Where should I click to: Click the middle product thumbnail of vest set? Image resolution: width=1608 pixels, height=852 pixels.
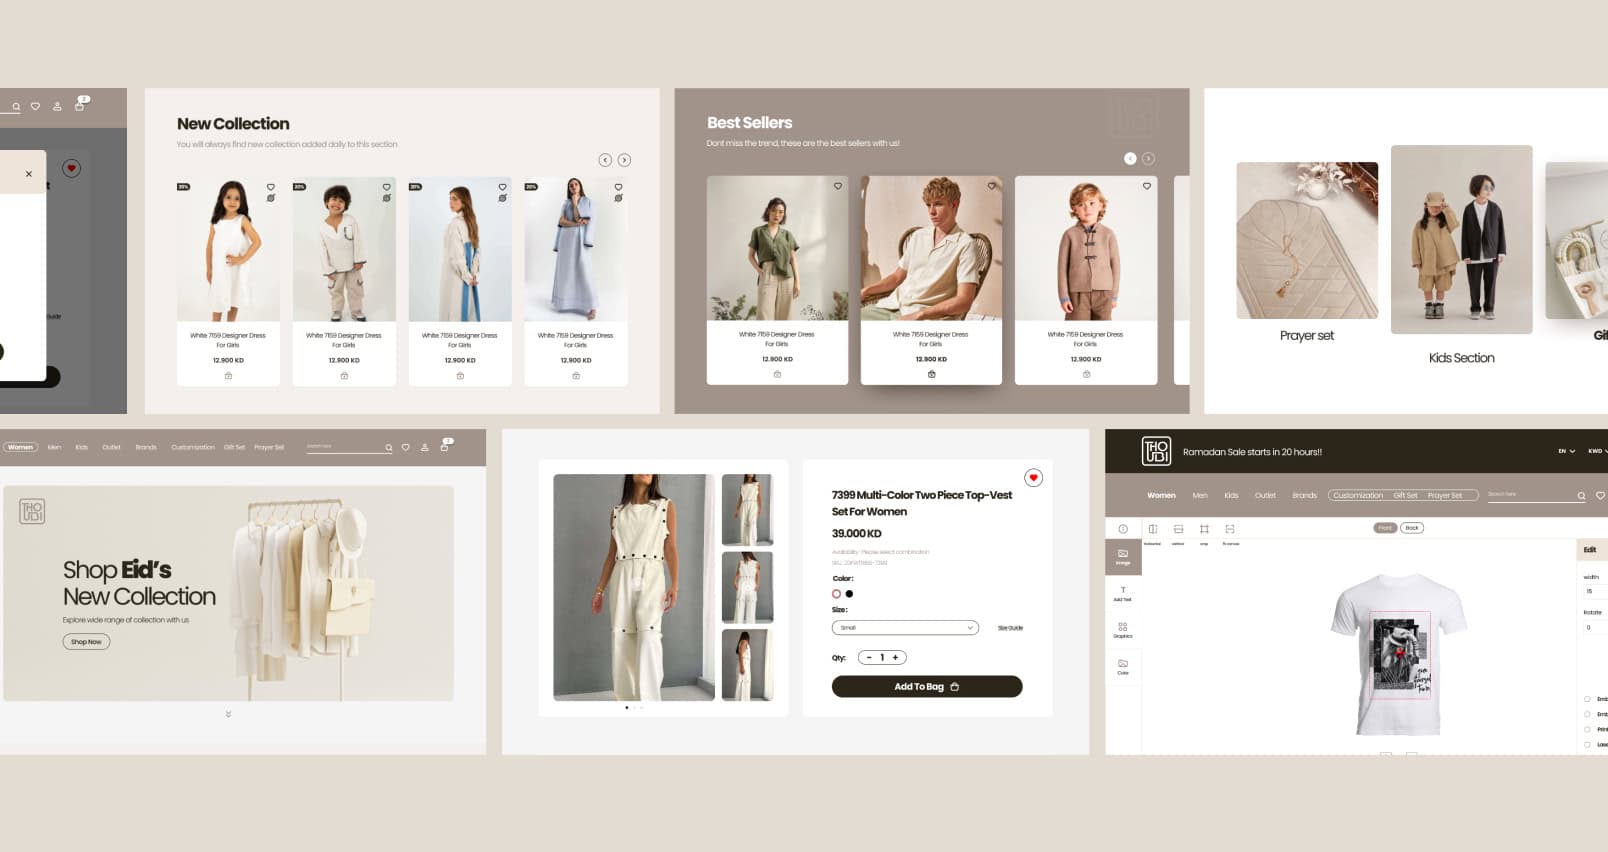tap(747, 587)
